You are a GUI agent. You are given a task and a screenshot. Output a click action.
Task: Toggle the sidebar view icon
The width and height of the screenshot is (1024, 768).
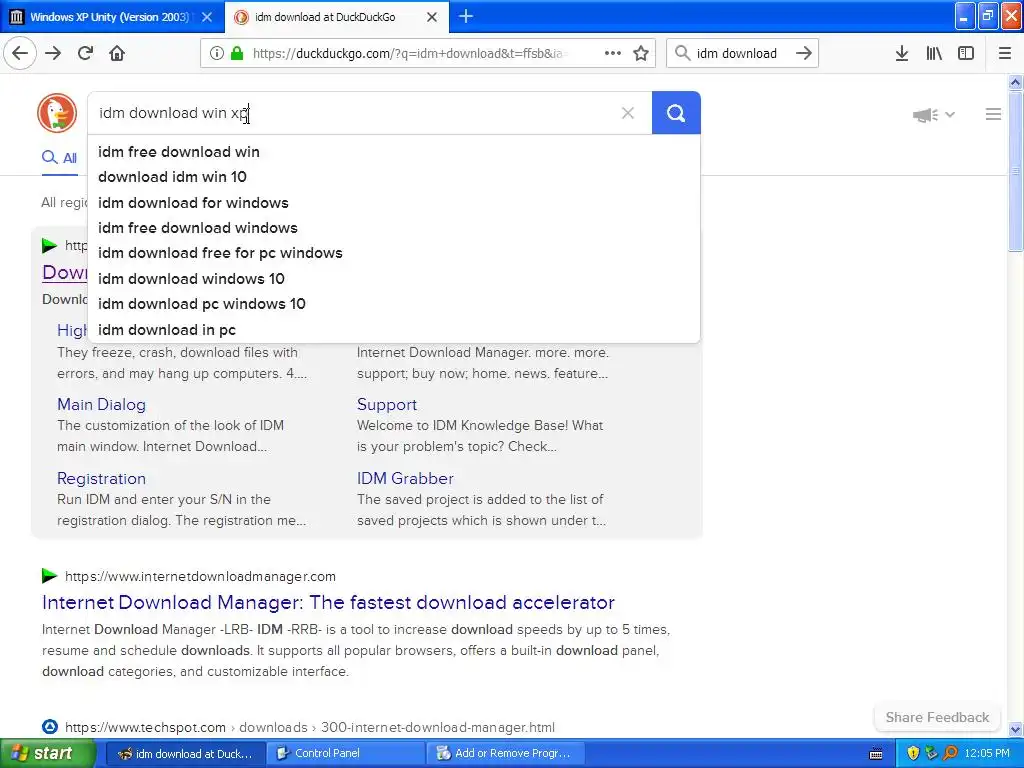[x=966, y=53]
